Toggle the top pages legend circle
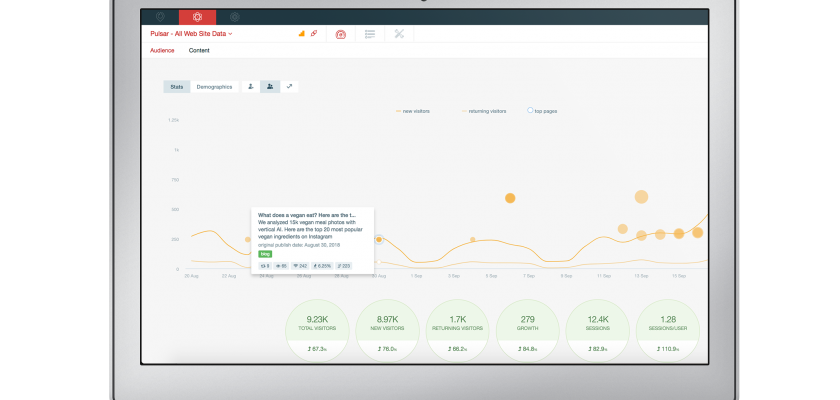840x400 pixels. coord(542,111)
